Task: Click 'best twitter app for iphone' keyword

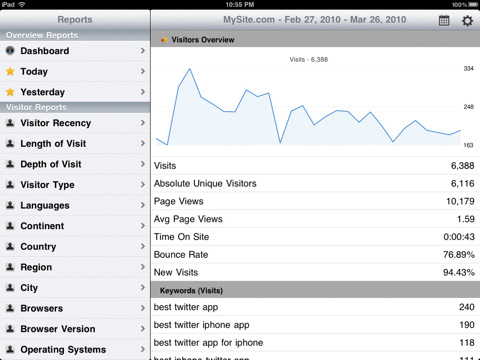Action: coord(316,343)
